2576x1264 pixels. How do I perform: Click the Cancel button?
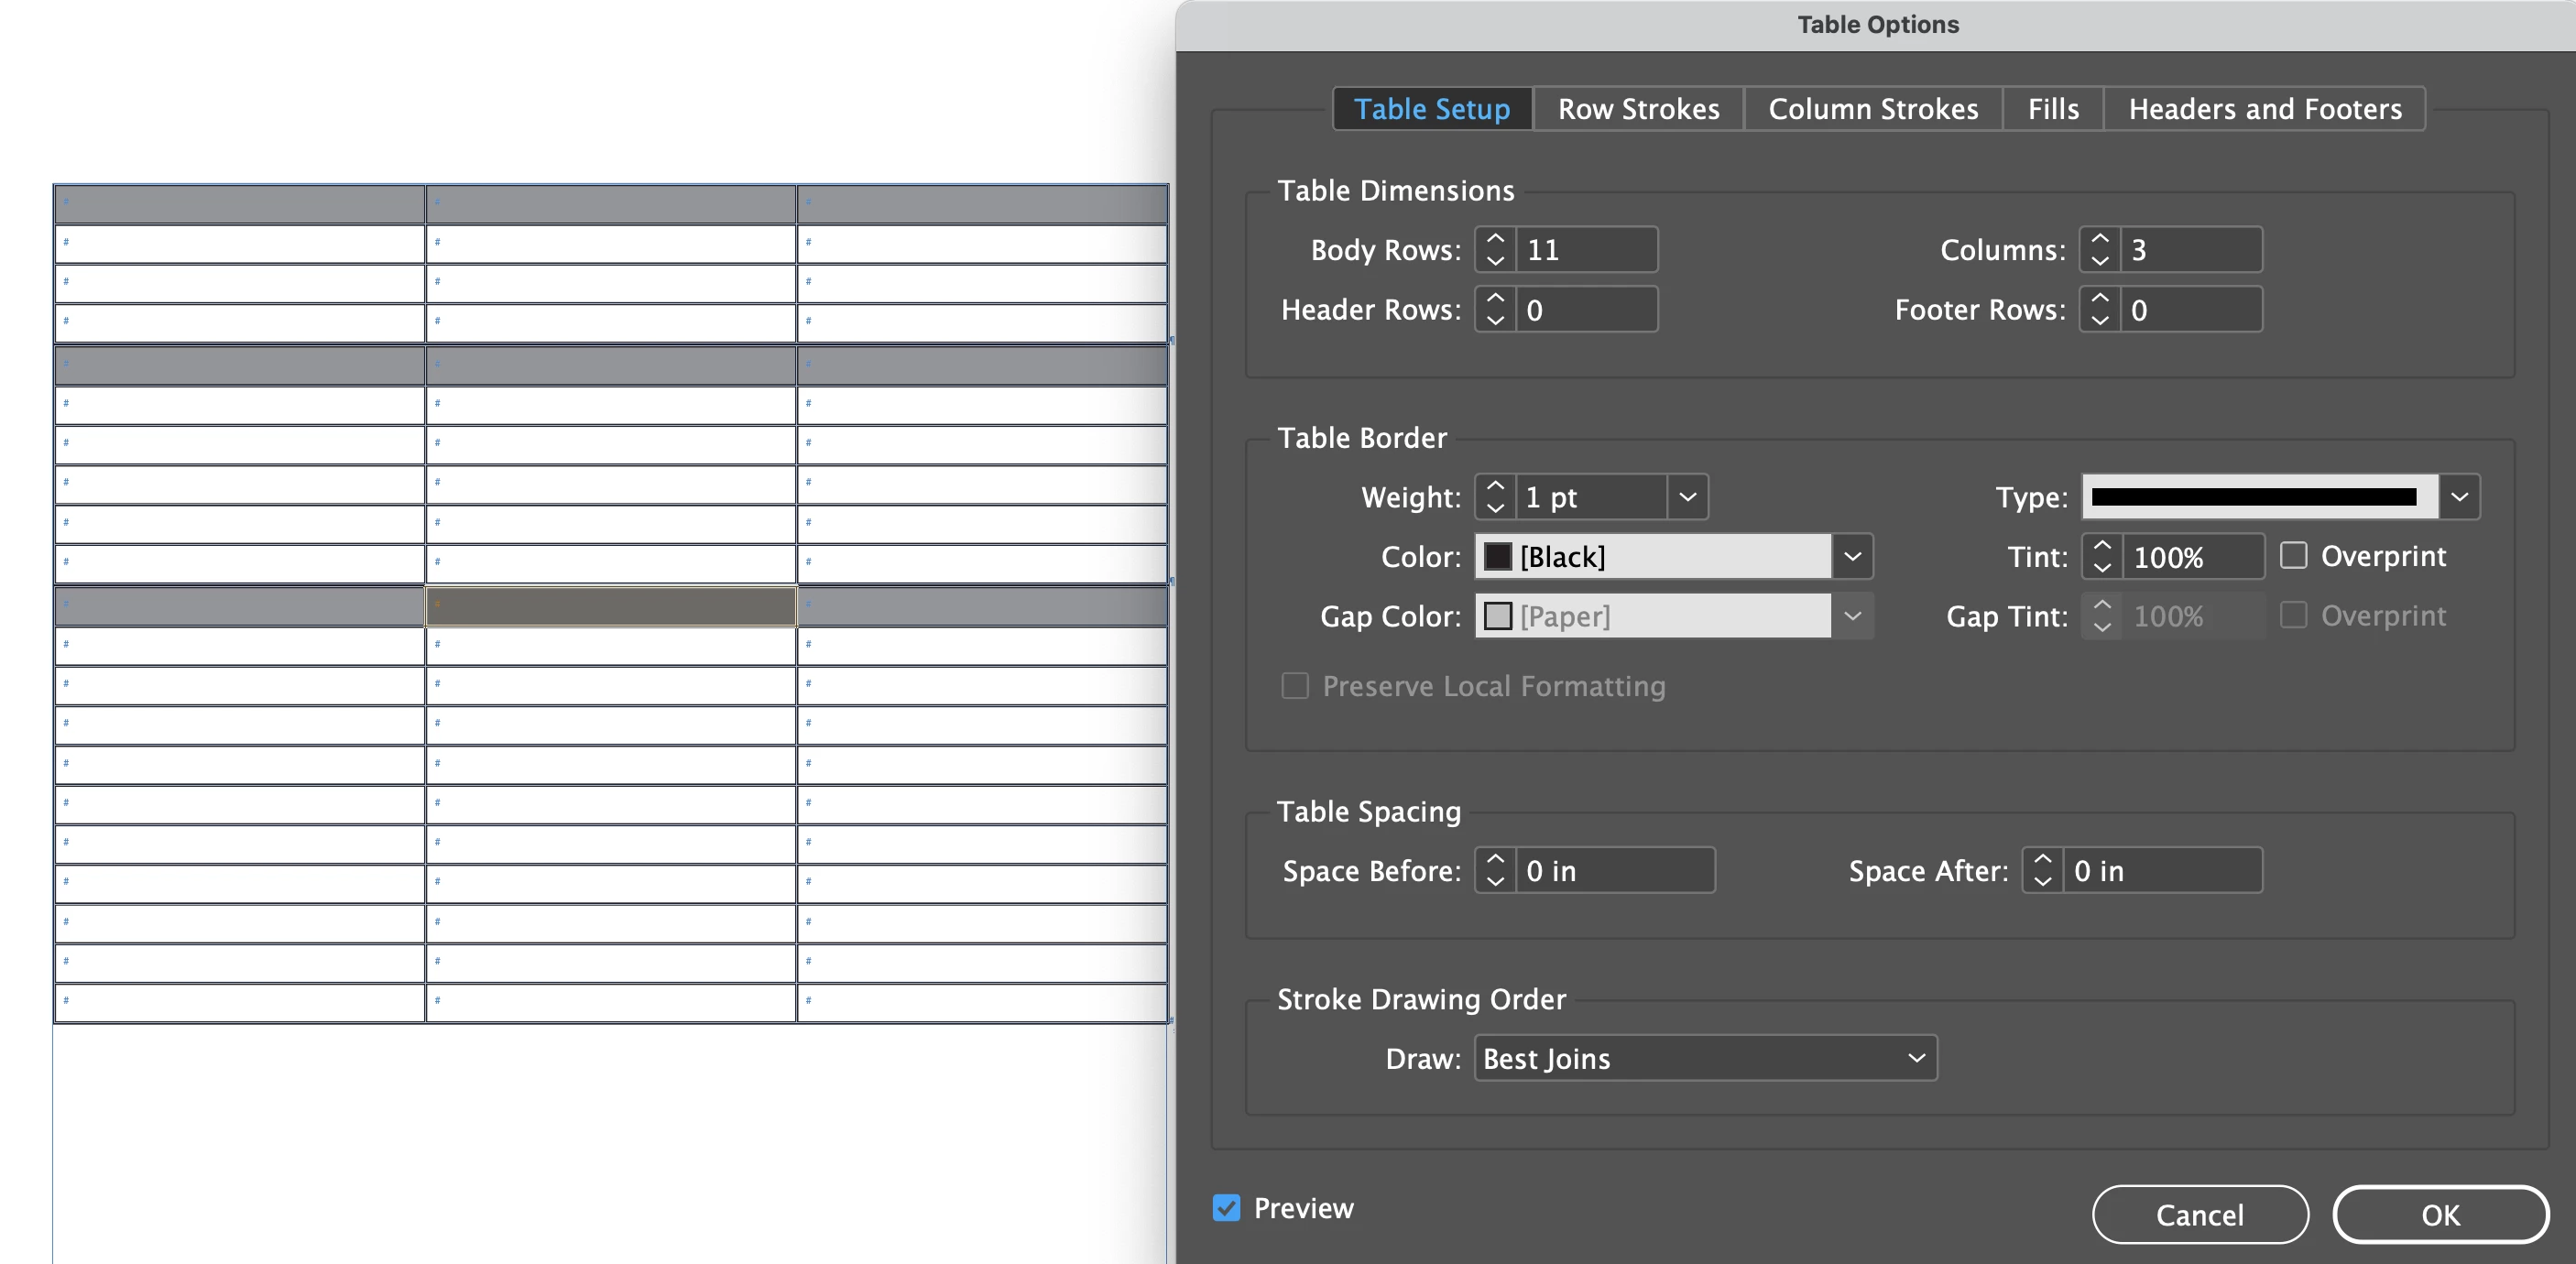(x=2199, y=1215)
